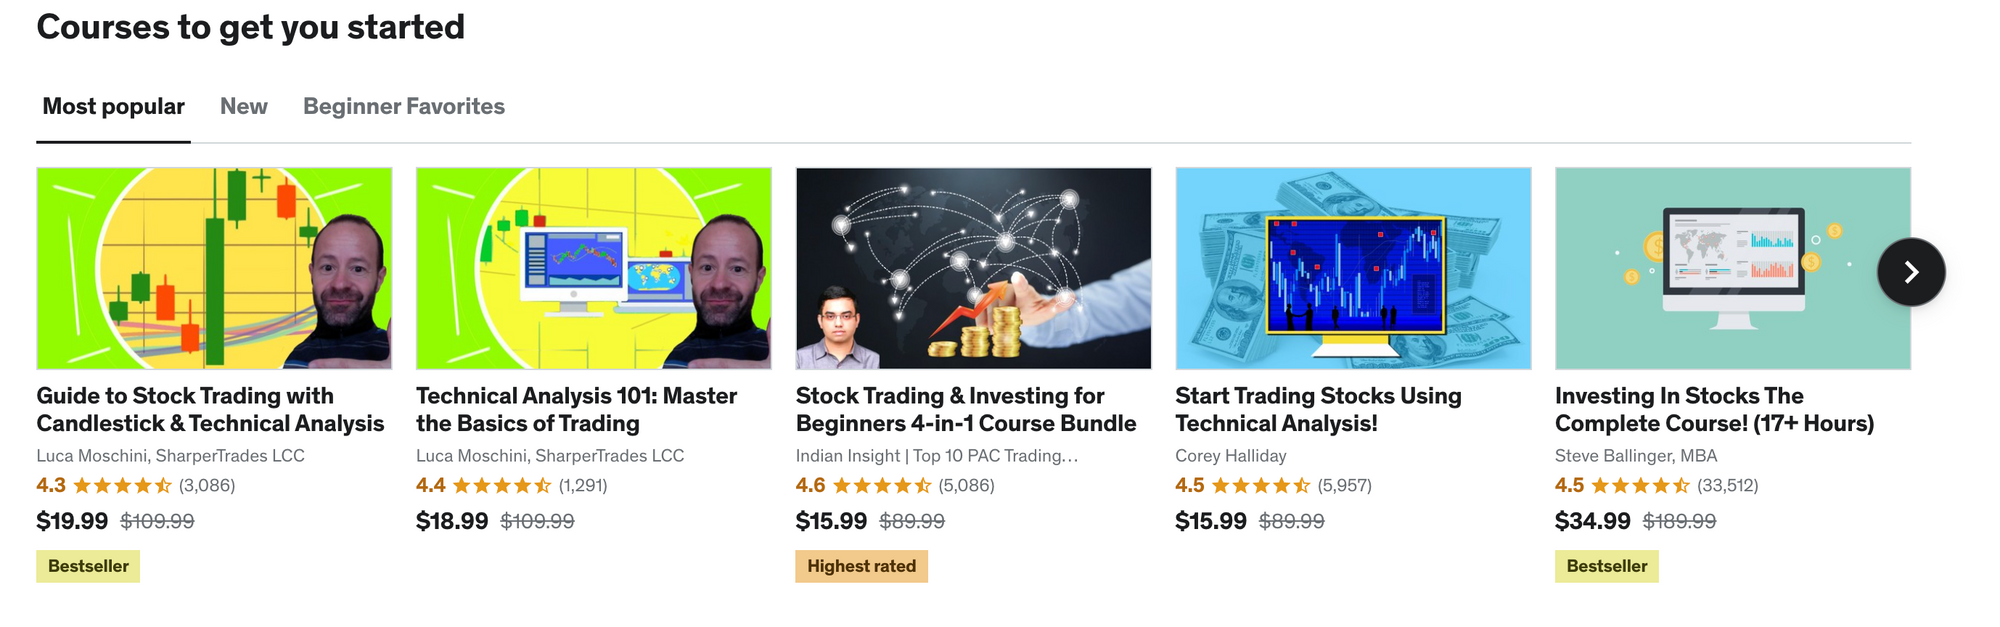Click the 4-in-1 Course Bundle thumbnail image
This screenshot has width=2000, height=627.
pyautogui.click(x=973, y=268)
